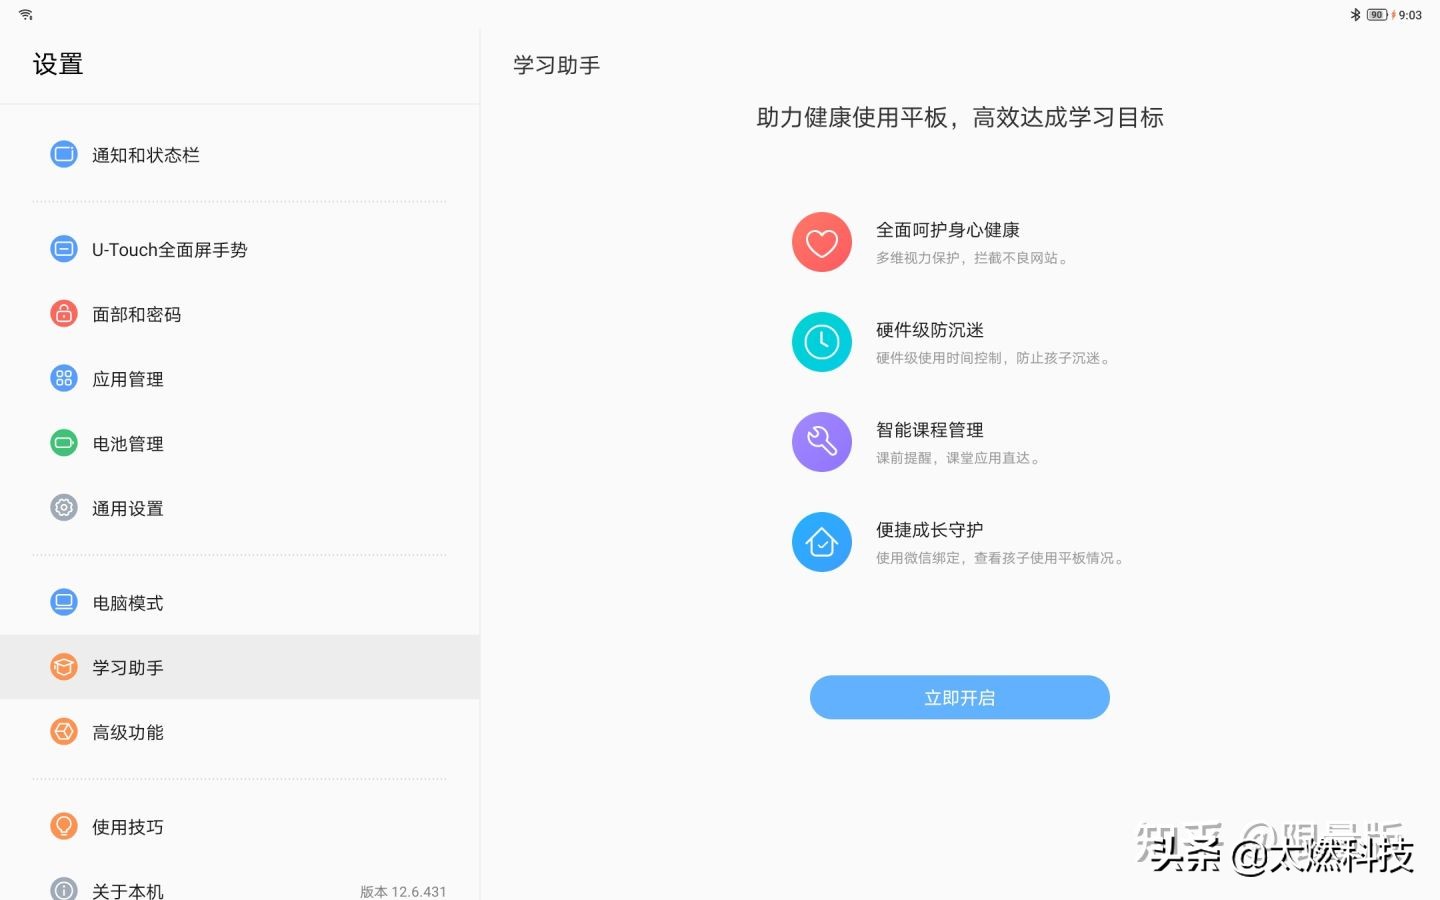Click the battery level indicator showing 90
Screen dimensions: 1440x900
click(1376, 14)
